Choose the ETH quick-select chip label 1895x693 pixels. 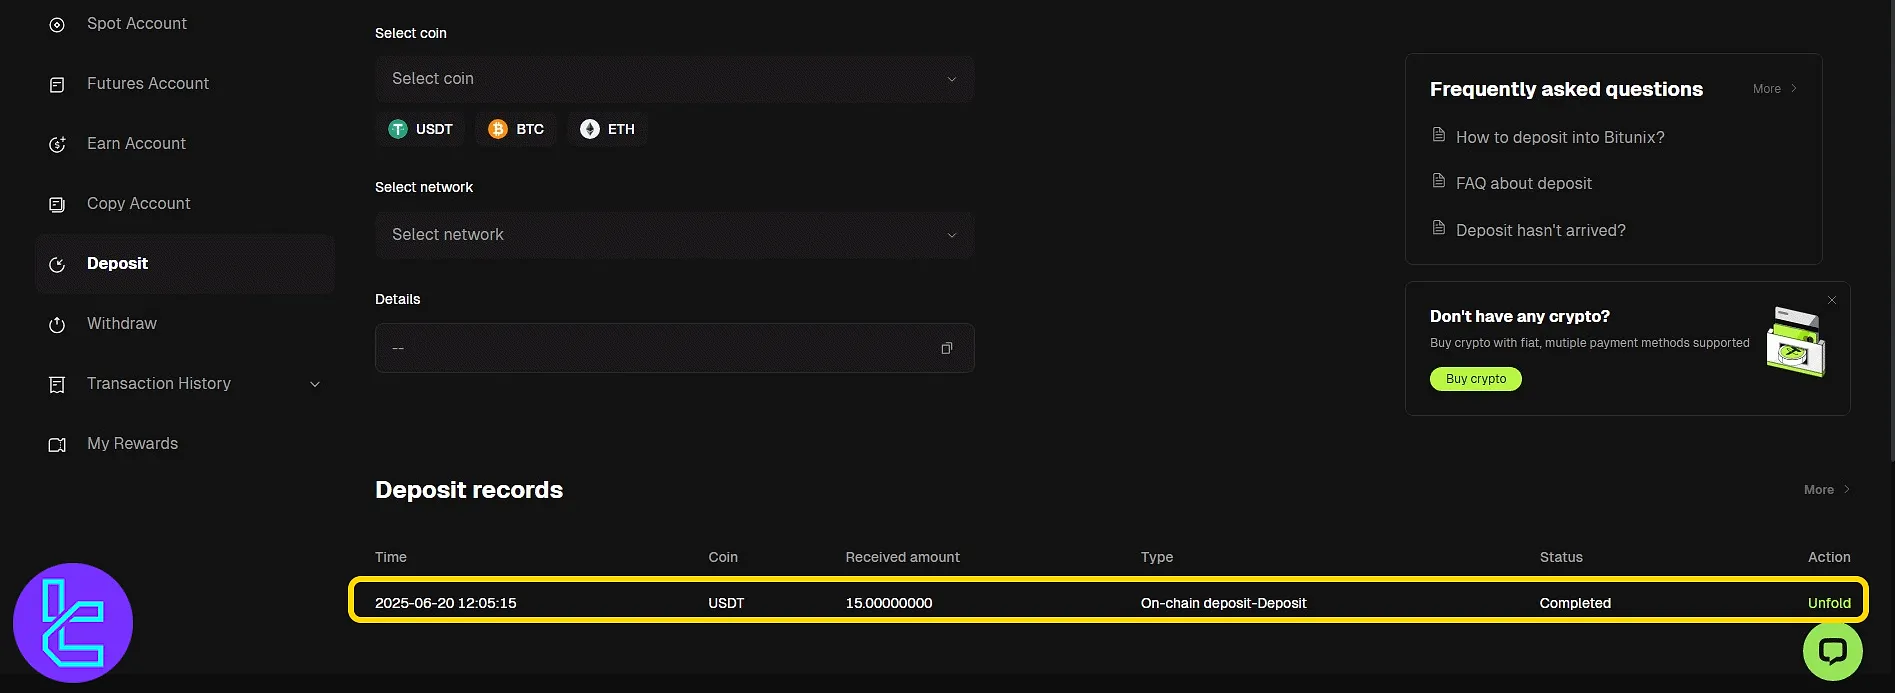[621, 129]
